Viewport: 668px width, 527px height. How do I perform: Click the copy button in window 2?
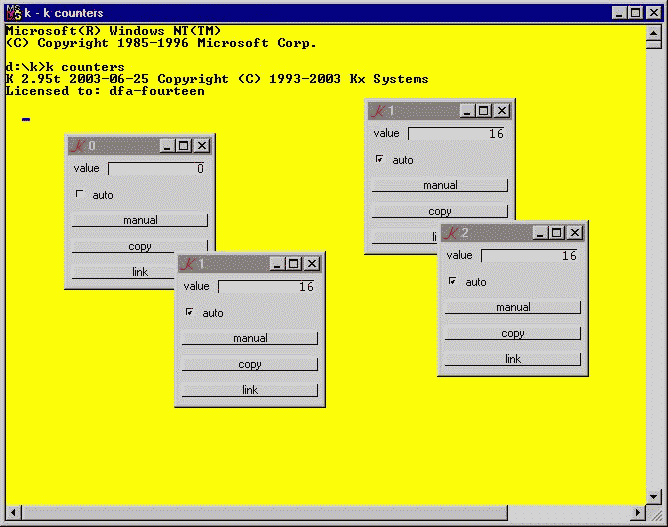(513, 333)
